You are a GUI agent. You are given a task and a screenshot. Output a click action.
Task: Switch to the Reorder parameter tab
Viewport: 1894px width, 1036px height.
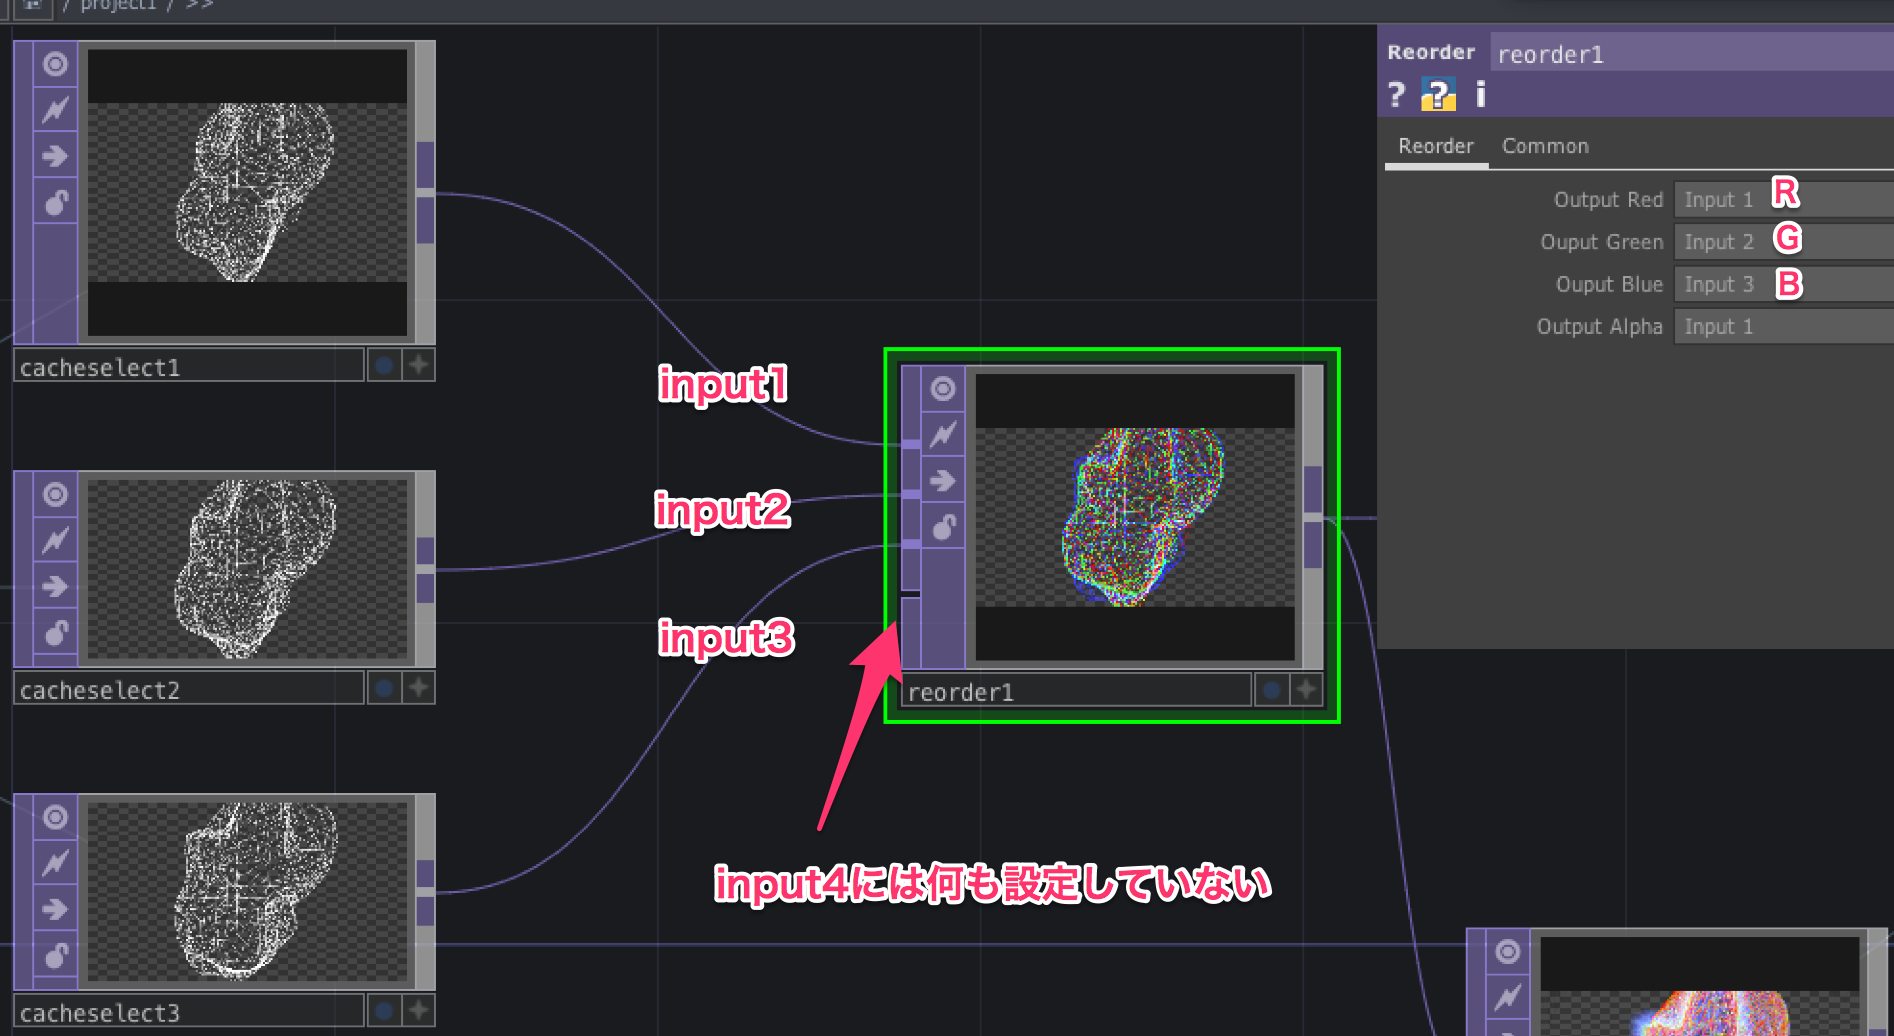[x=1436, y=146]
